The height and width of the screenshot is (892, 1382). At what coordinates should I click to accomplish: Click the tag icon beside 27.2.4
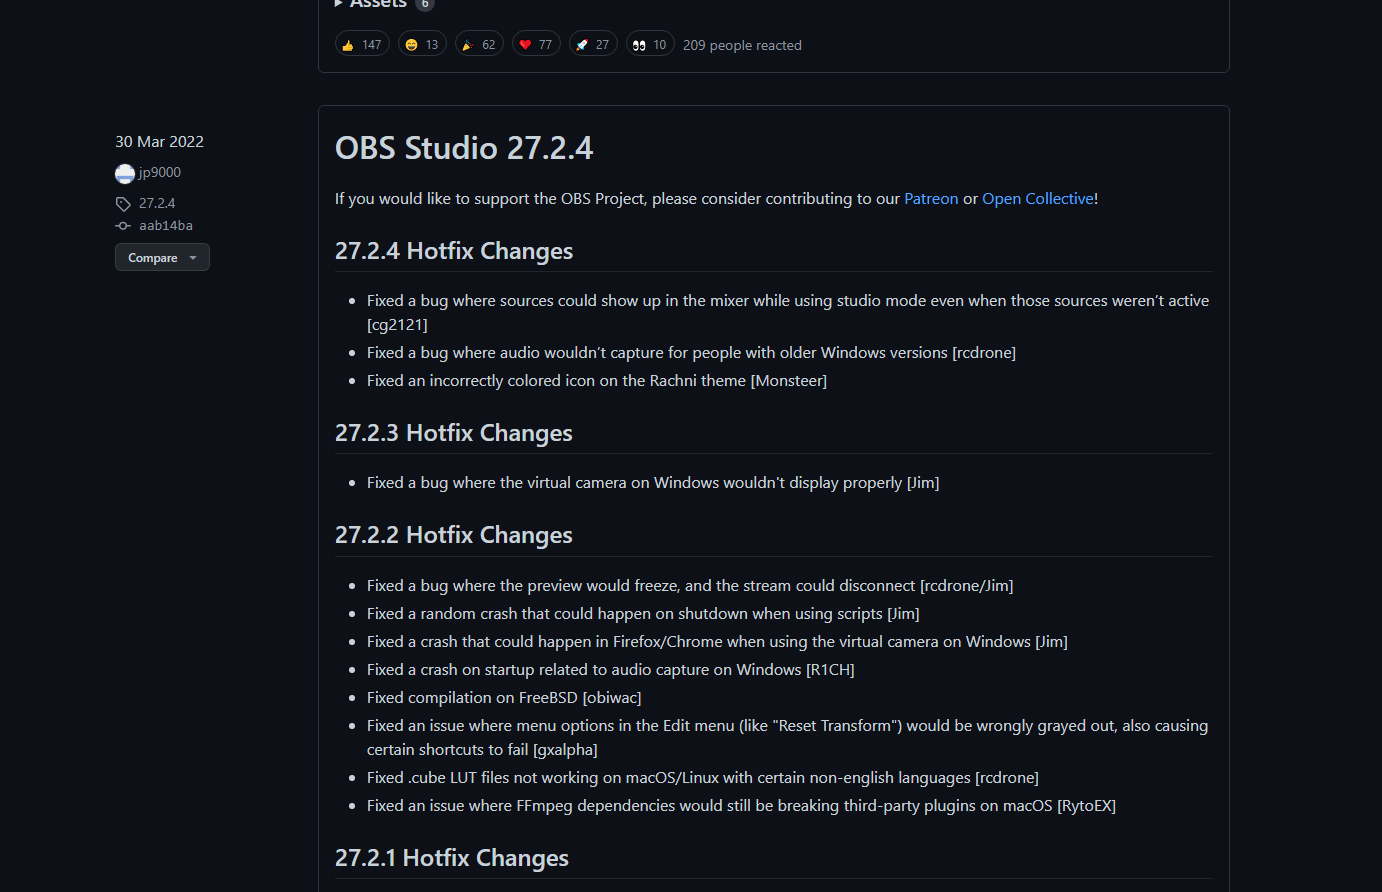121,203
